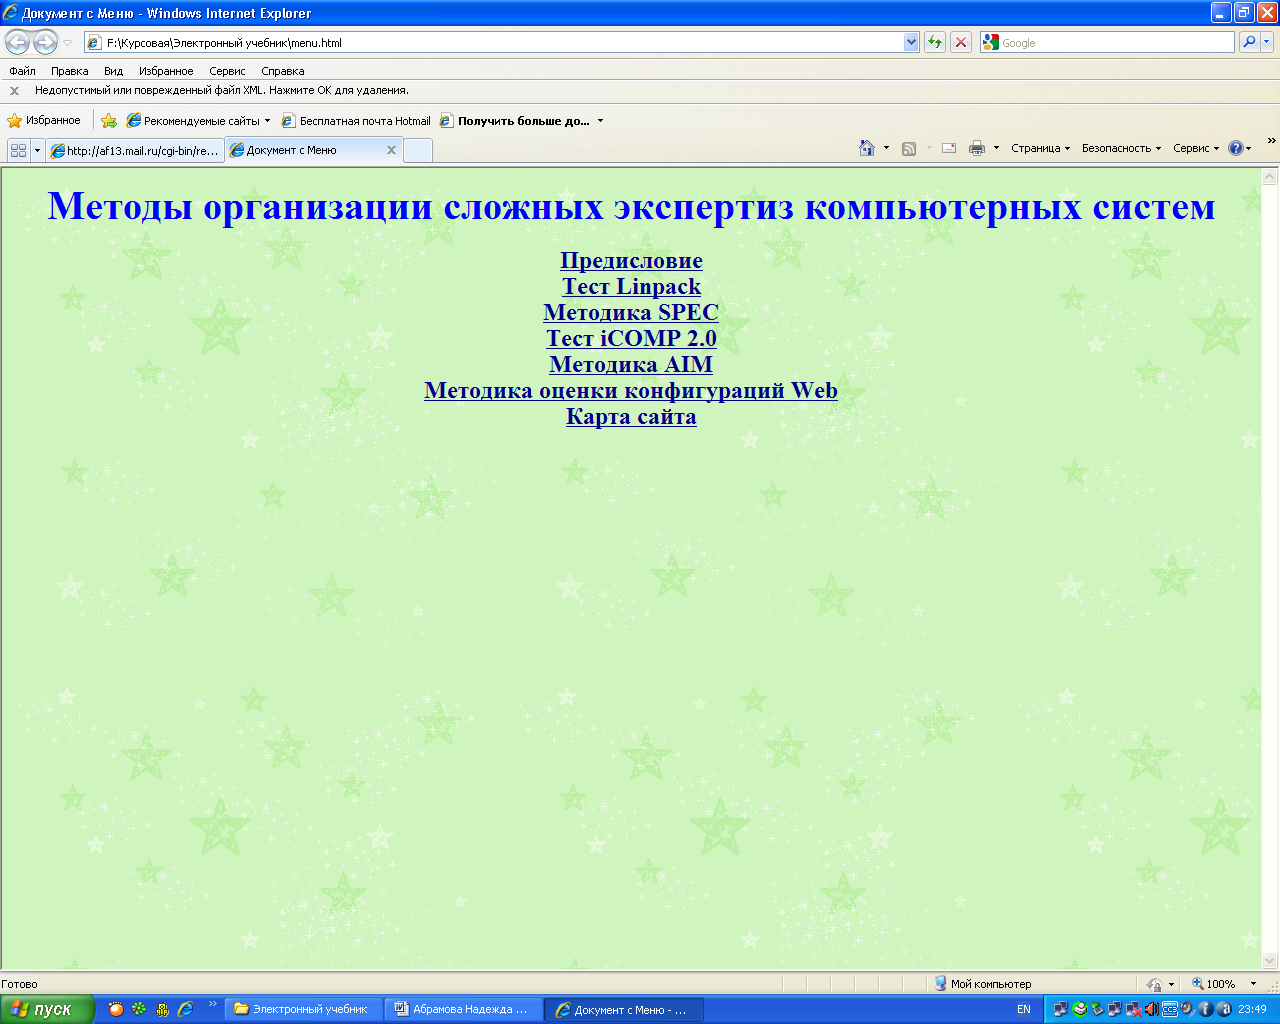The image size is (1280, 1024).
Task: Open the 'Карта сайта' link
Action: [631, 417]
